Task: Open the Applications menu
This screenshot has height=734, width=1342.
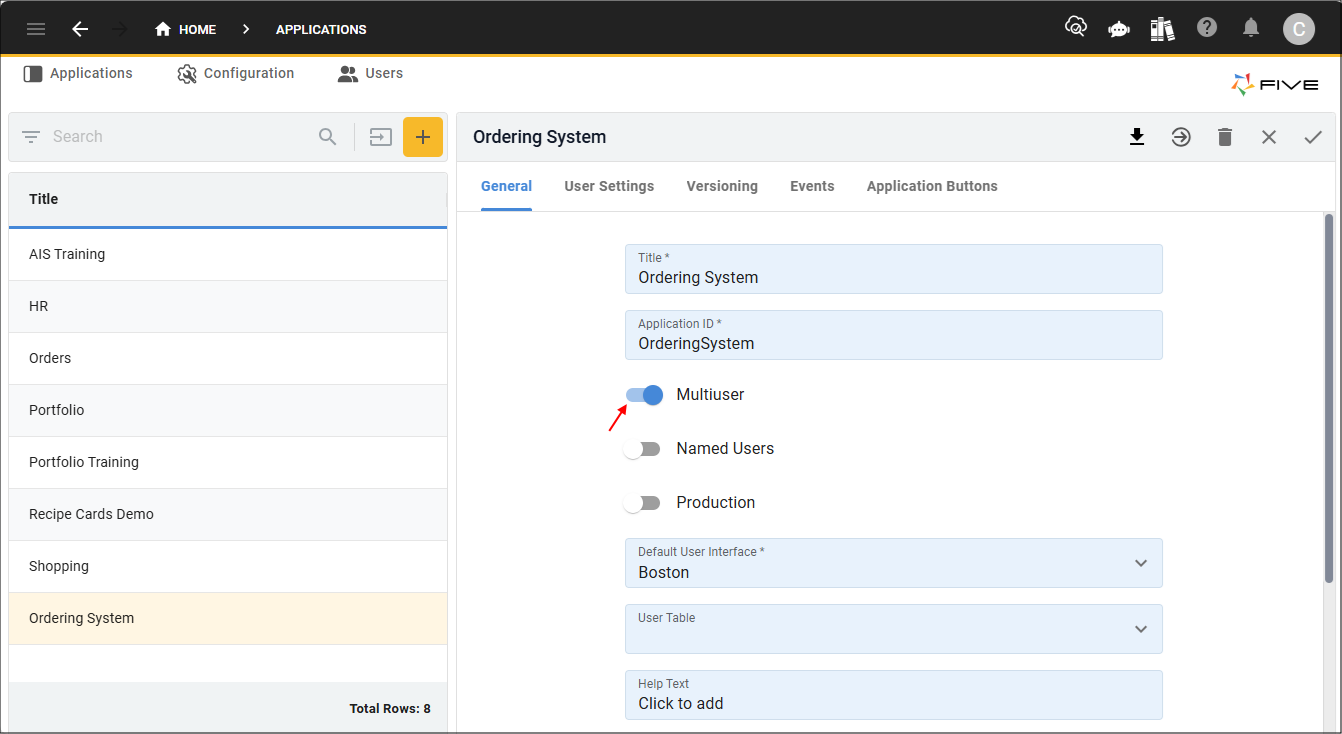Action: tap(78, 73)
